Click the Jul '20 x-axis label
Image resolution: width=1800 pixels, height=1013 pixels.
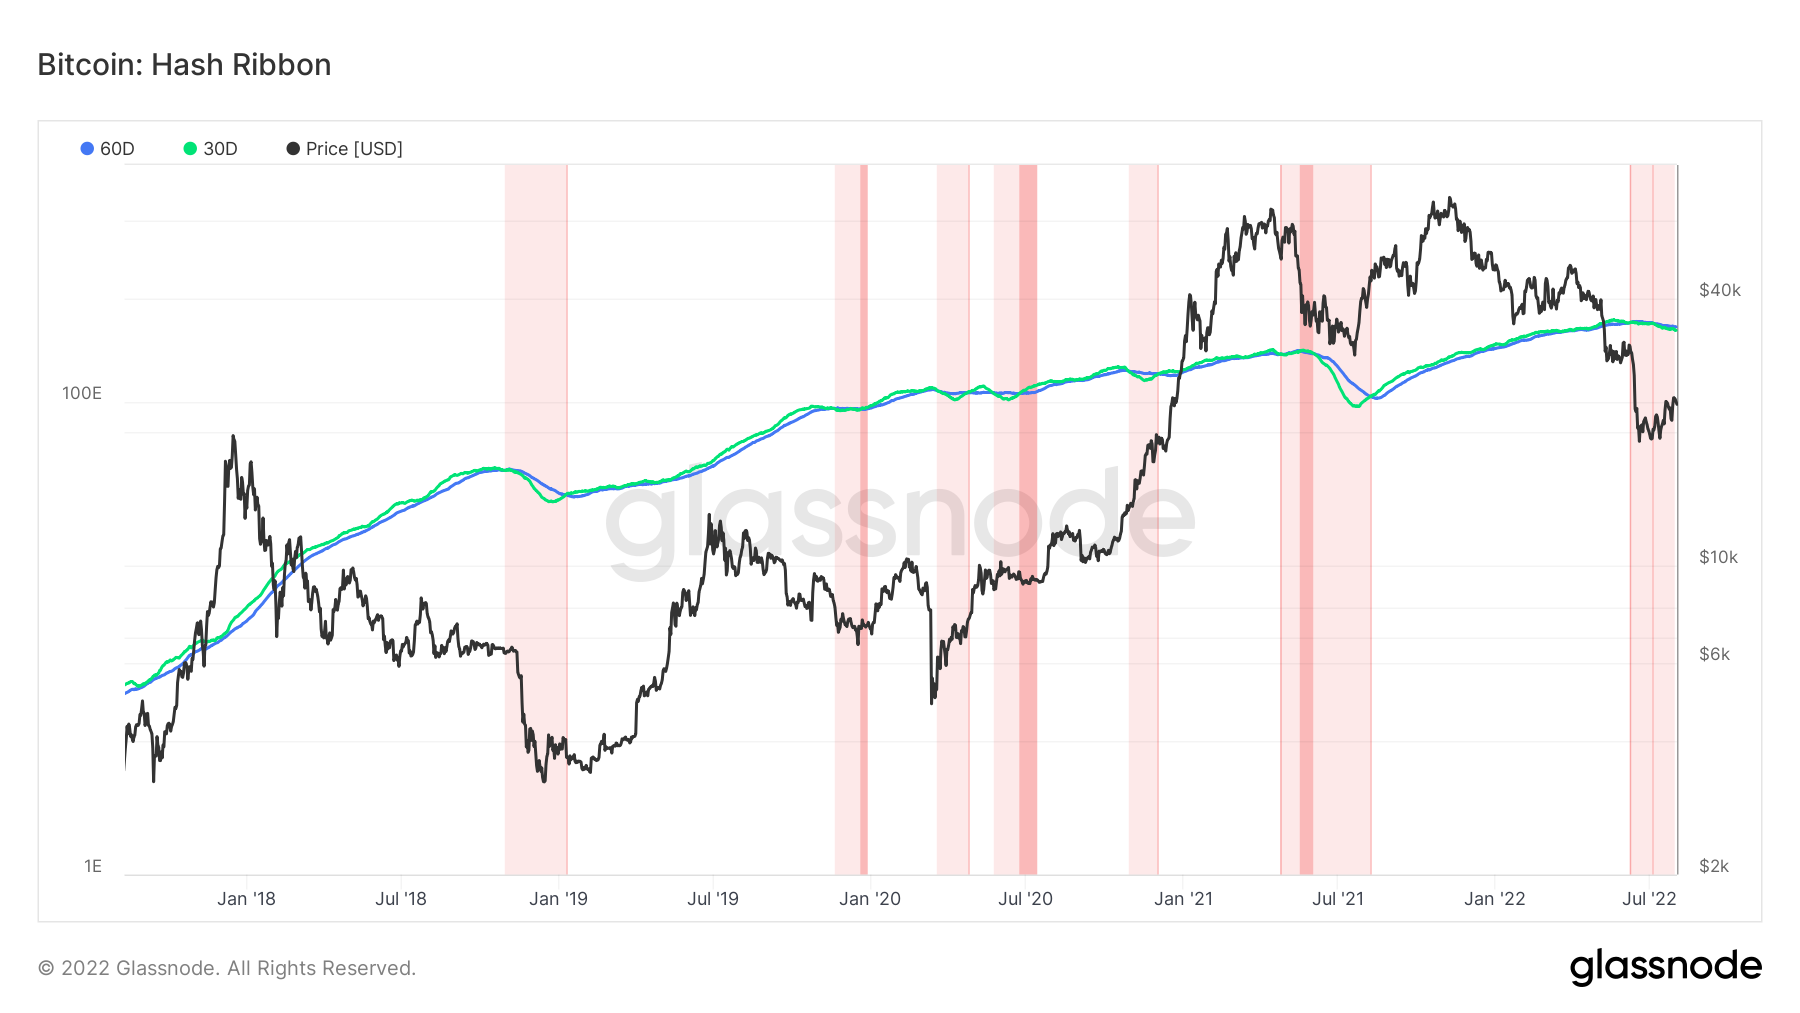pos(1025,898)
